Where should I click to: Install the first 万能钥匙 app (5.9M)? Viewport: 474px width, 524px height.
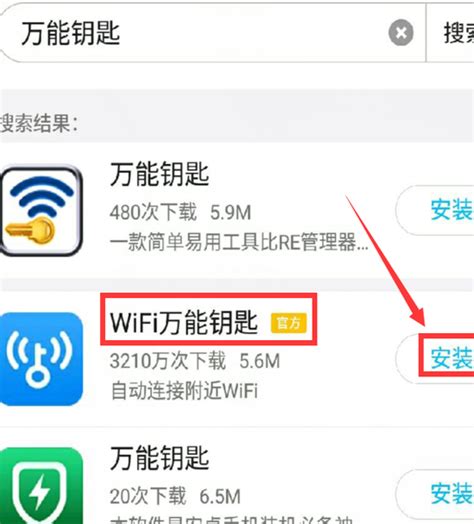point(435,210)
